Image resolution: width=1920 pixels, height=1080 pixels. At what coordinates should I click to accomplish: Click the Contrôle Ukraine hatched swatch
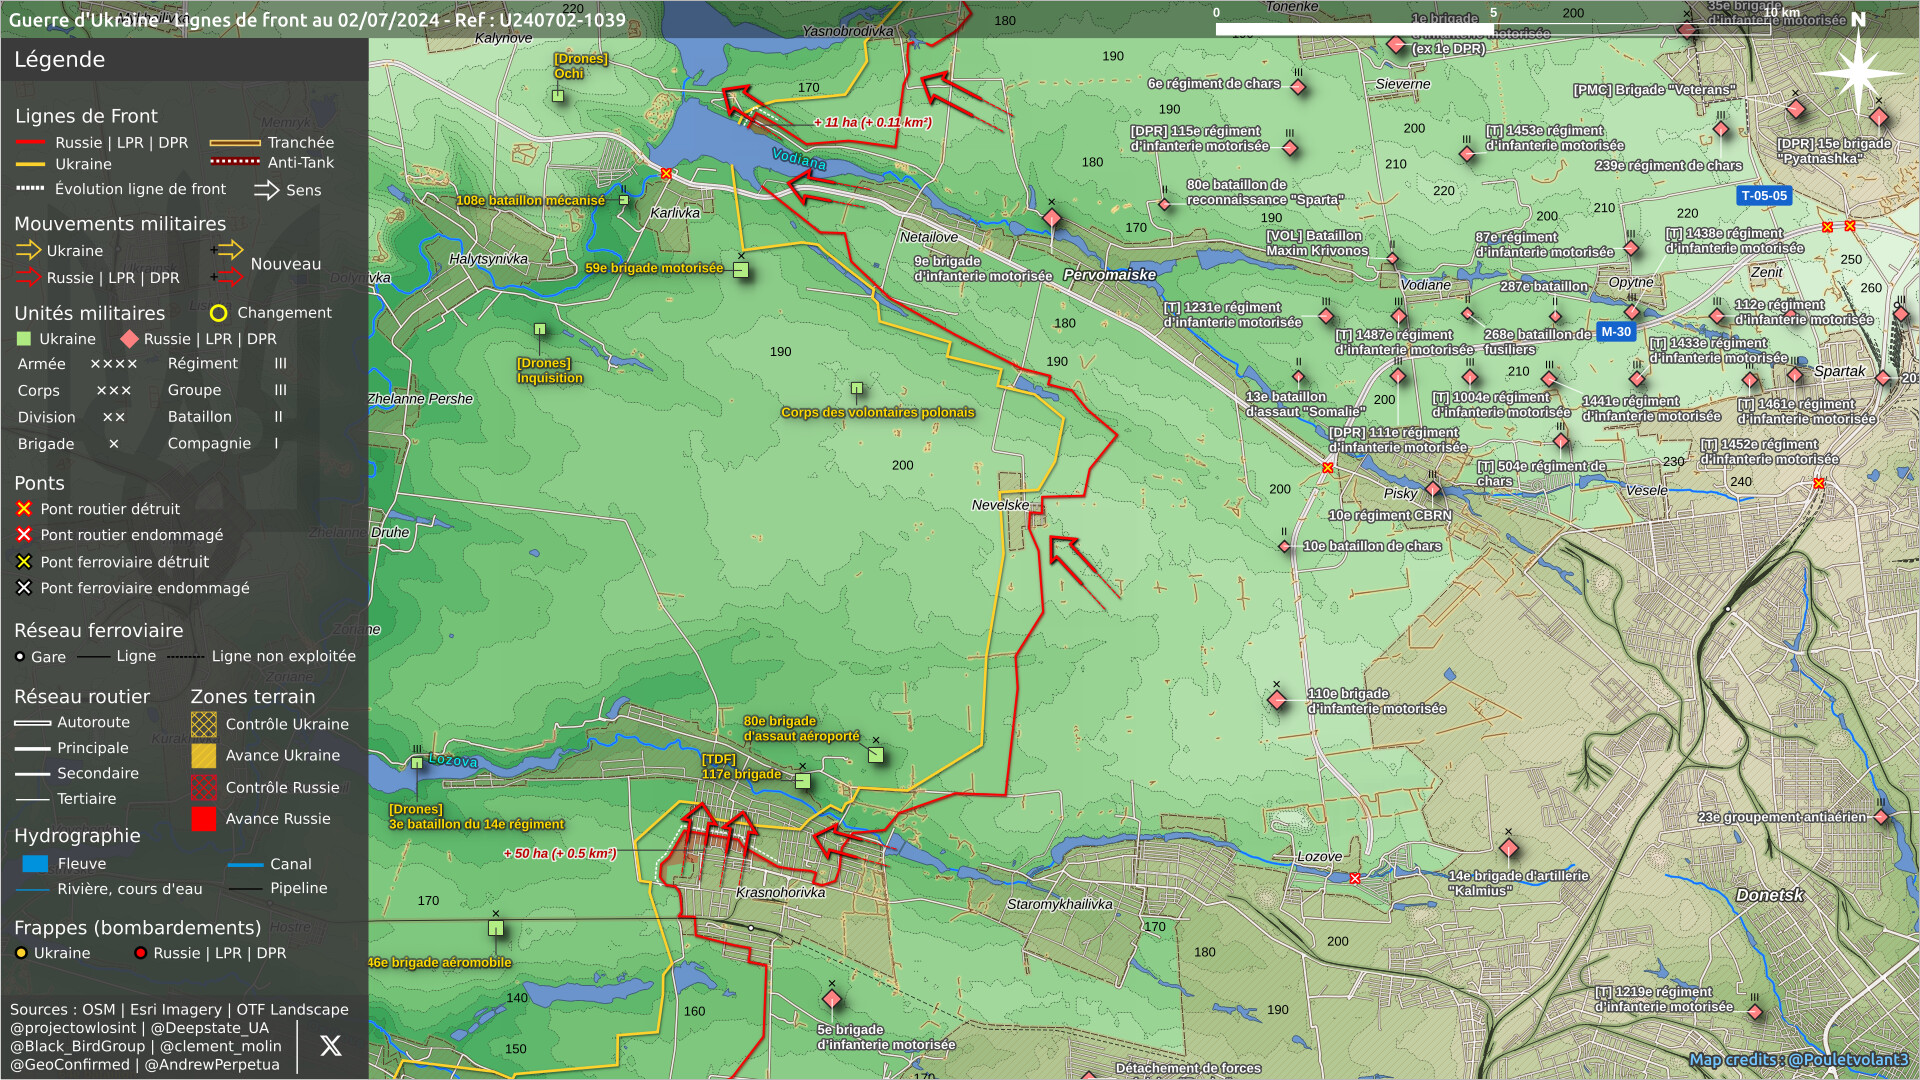point(203,724)
